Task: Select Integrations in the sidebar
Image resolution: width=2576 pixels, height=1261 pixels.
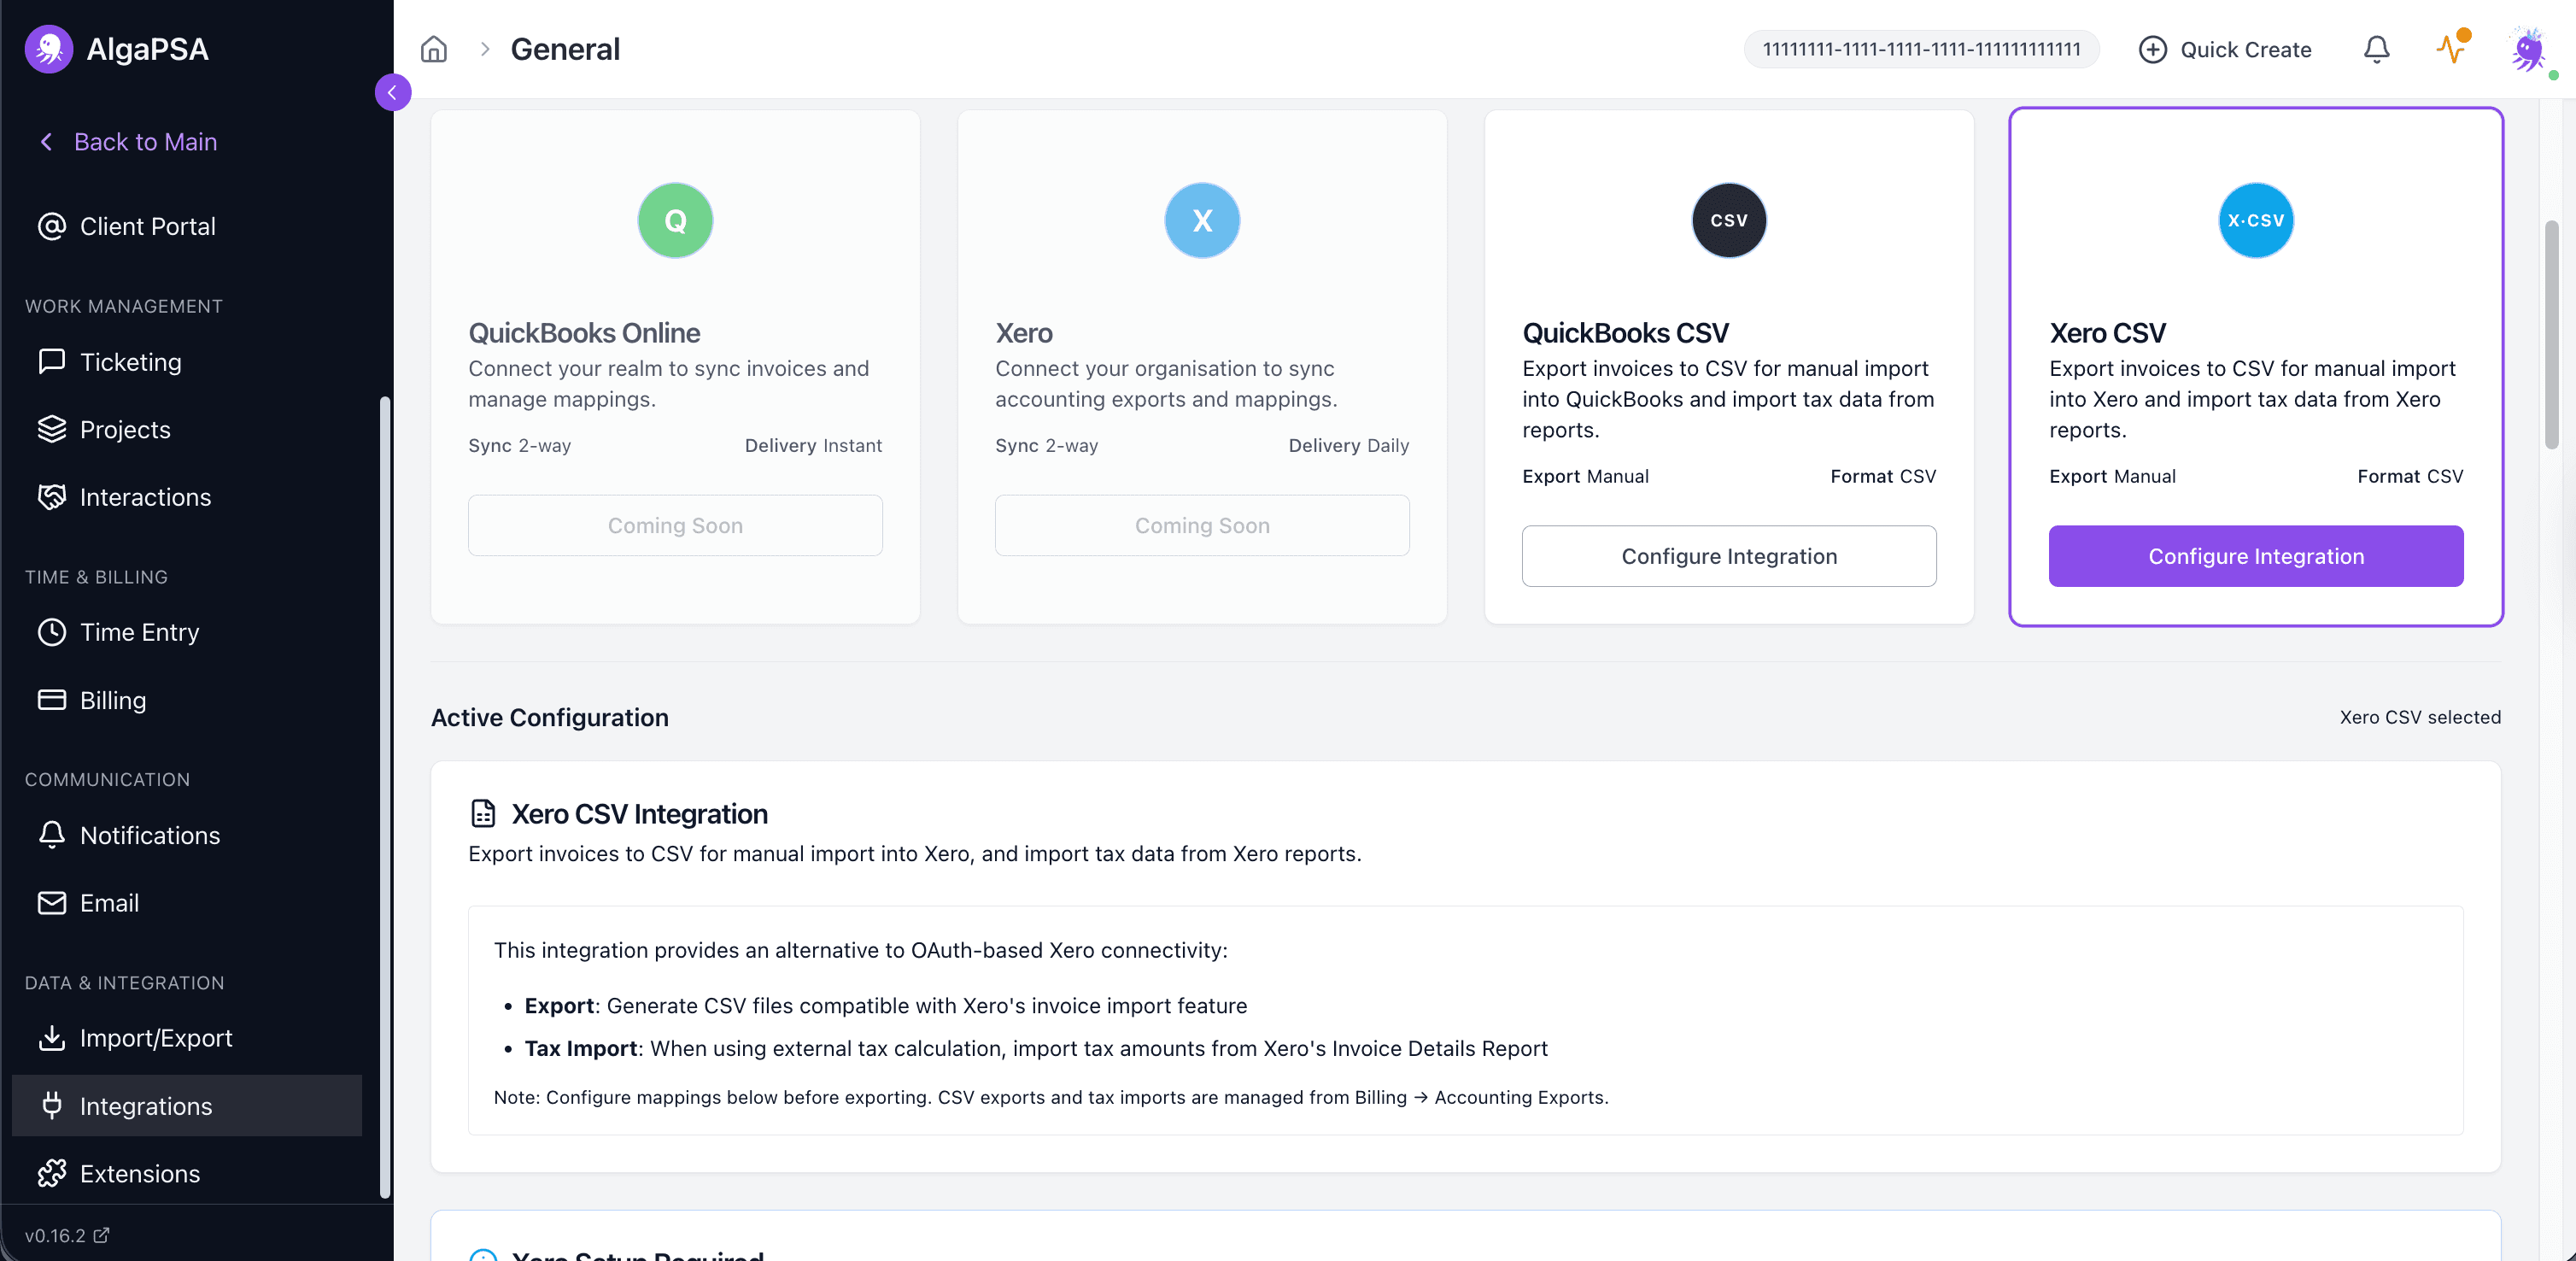Action: click(146, 1106)
